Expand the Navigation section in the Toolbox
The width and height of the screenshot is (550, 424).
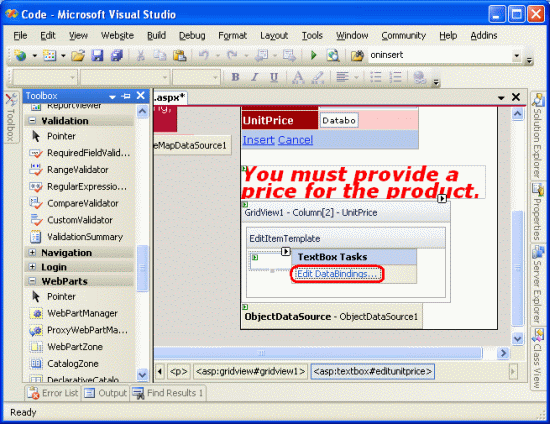(32, 253)
